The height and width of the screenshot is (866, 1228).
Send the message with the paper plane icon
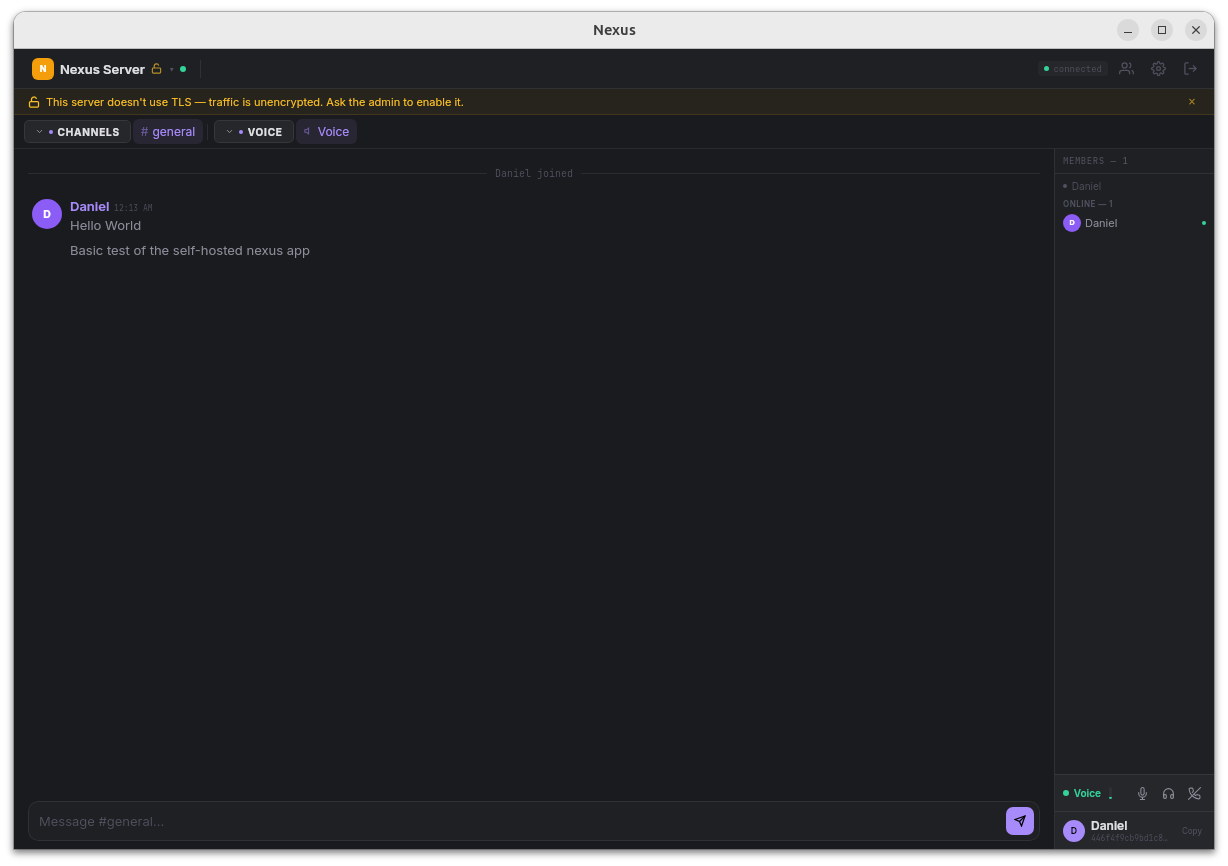click(x=1019, y=820)
